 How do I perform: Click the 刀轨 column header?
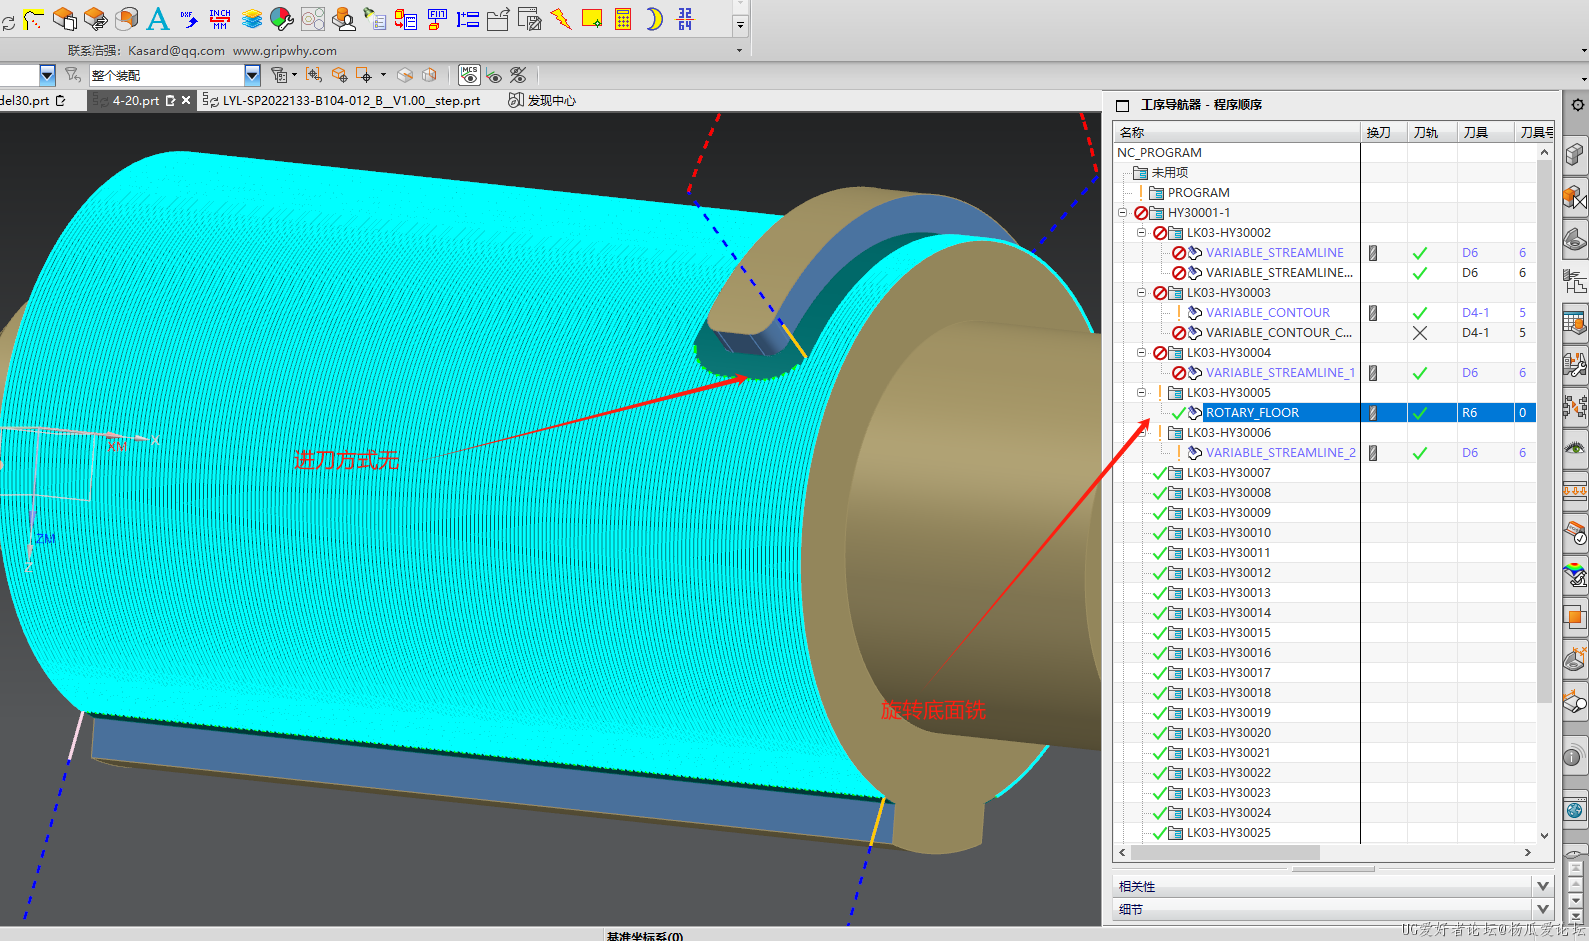point(1432,132)
